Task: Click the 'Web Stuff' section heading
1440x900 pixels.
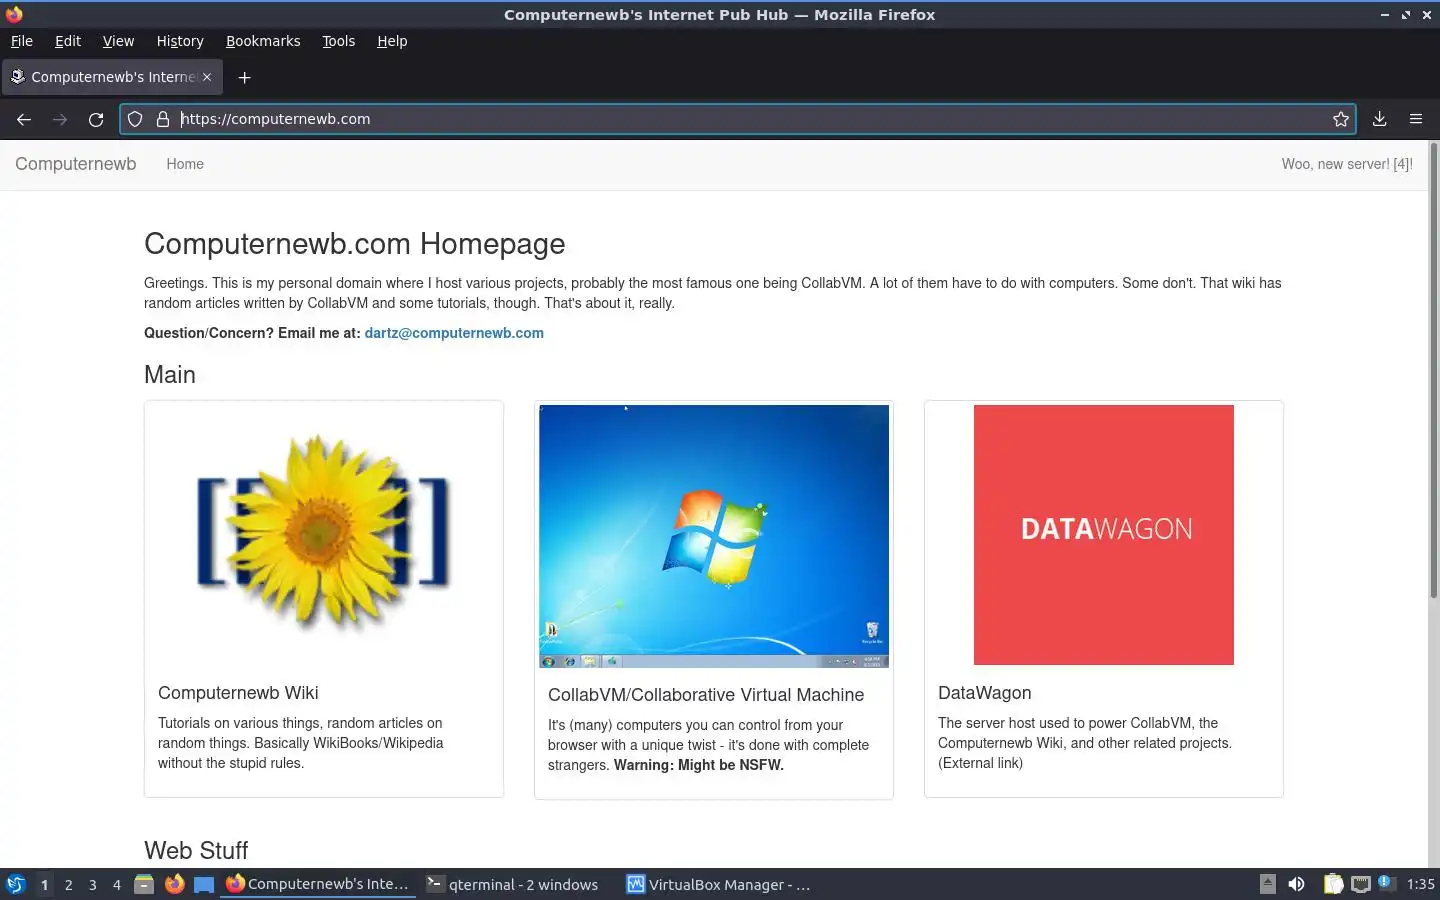Action: pos(196,850)
